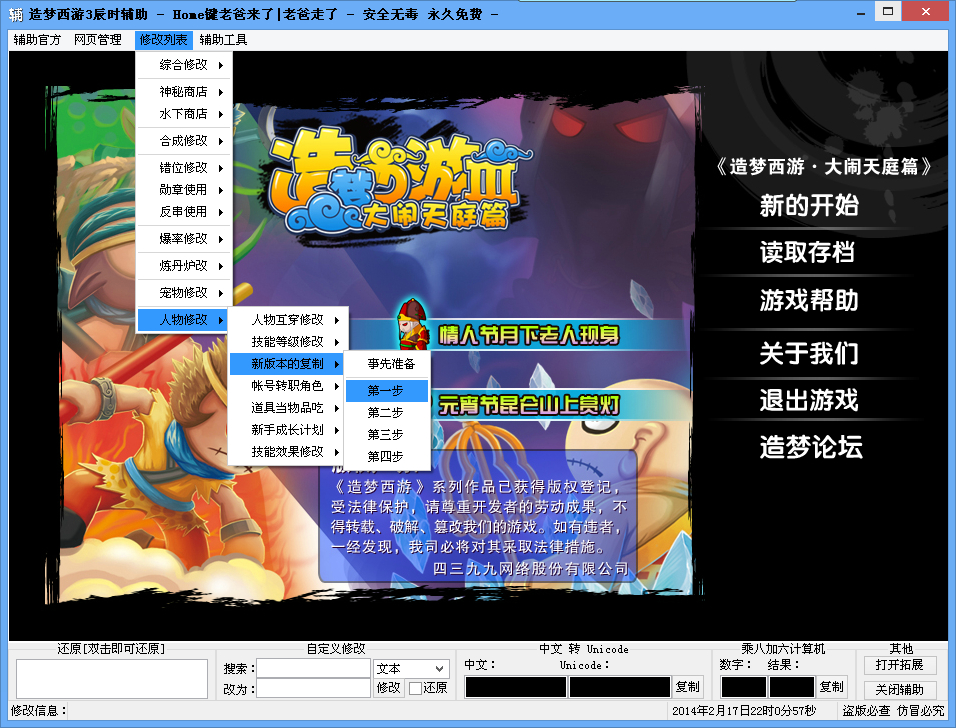The height and width of the screenshot is (728, 956).
Task: Click the 关闭辅助 button
Action: (900, 690)
